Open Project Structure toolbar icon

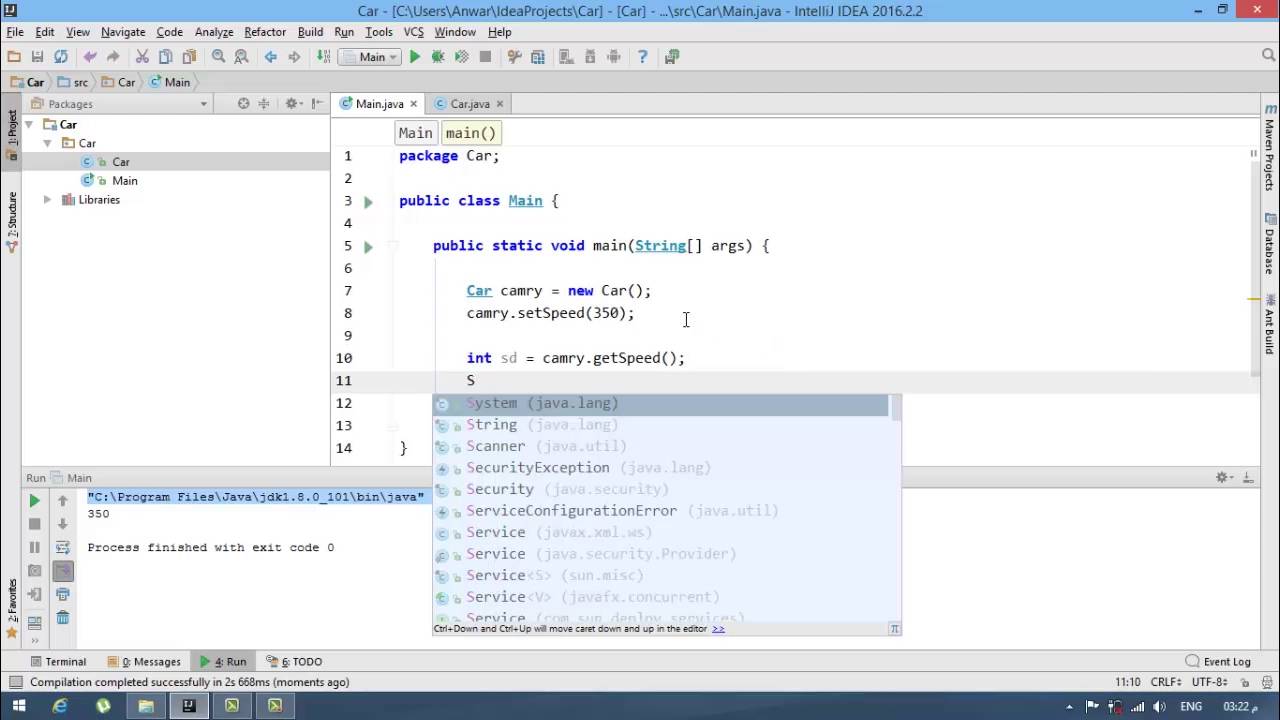point(538,57)
